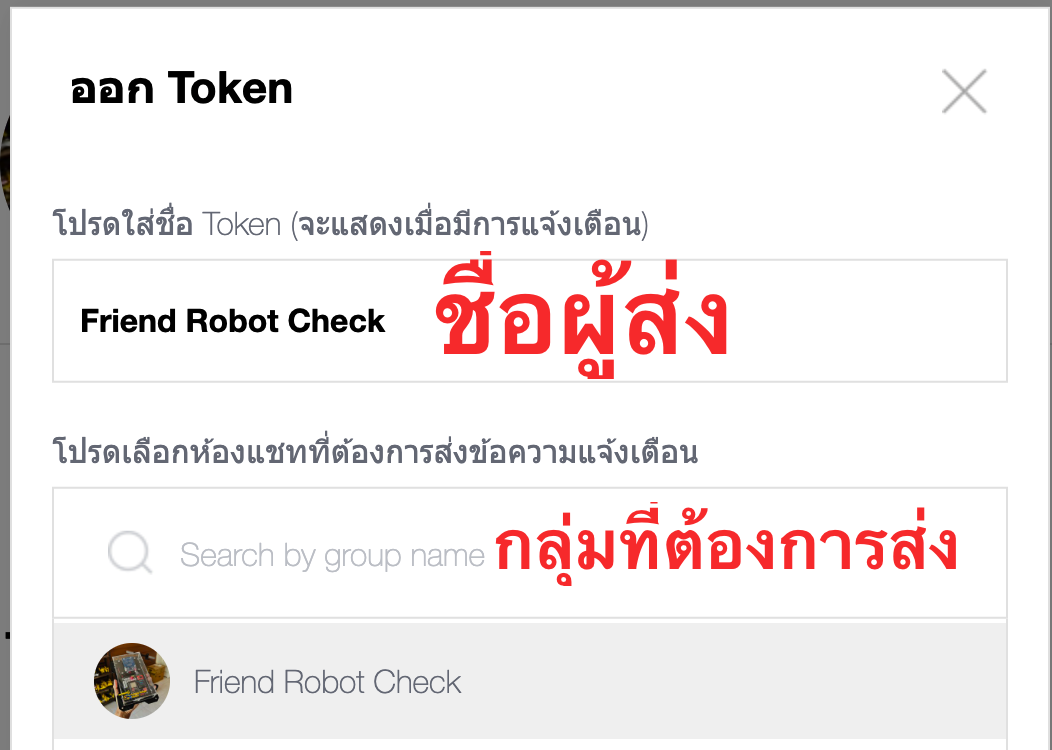Image resolution: width=1052 pixels, height=750 pixels.
Task: Click the magnifying glass search icon
Action: pos(130,553)
